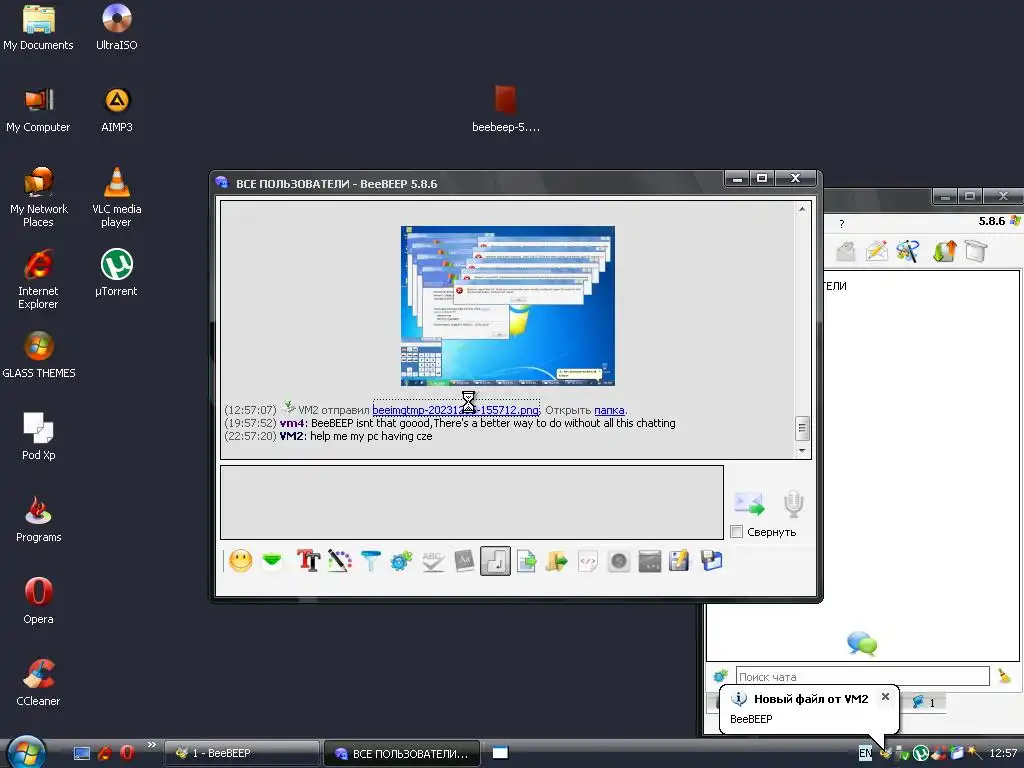The width and height of the screenshot is (1024, 768).
Task: Click the Новый файл от VM2 notification text
Action: [x=811, y=699]
